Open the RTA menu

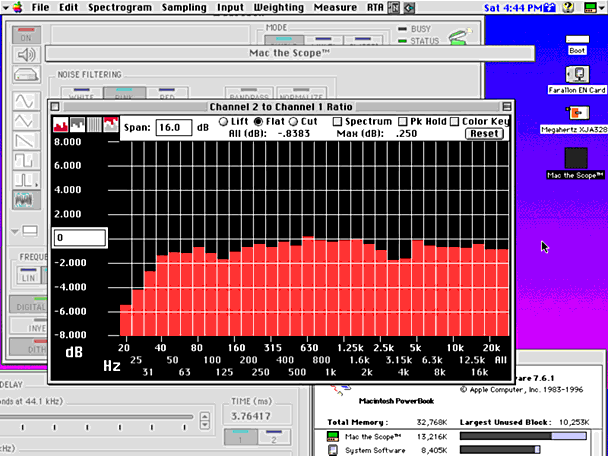[375, 7]
